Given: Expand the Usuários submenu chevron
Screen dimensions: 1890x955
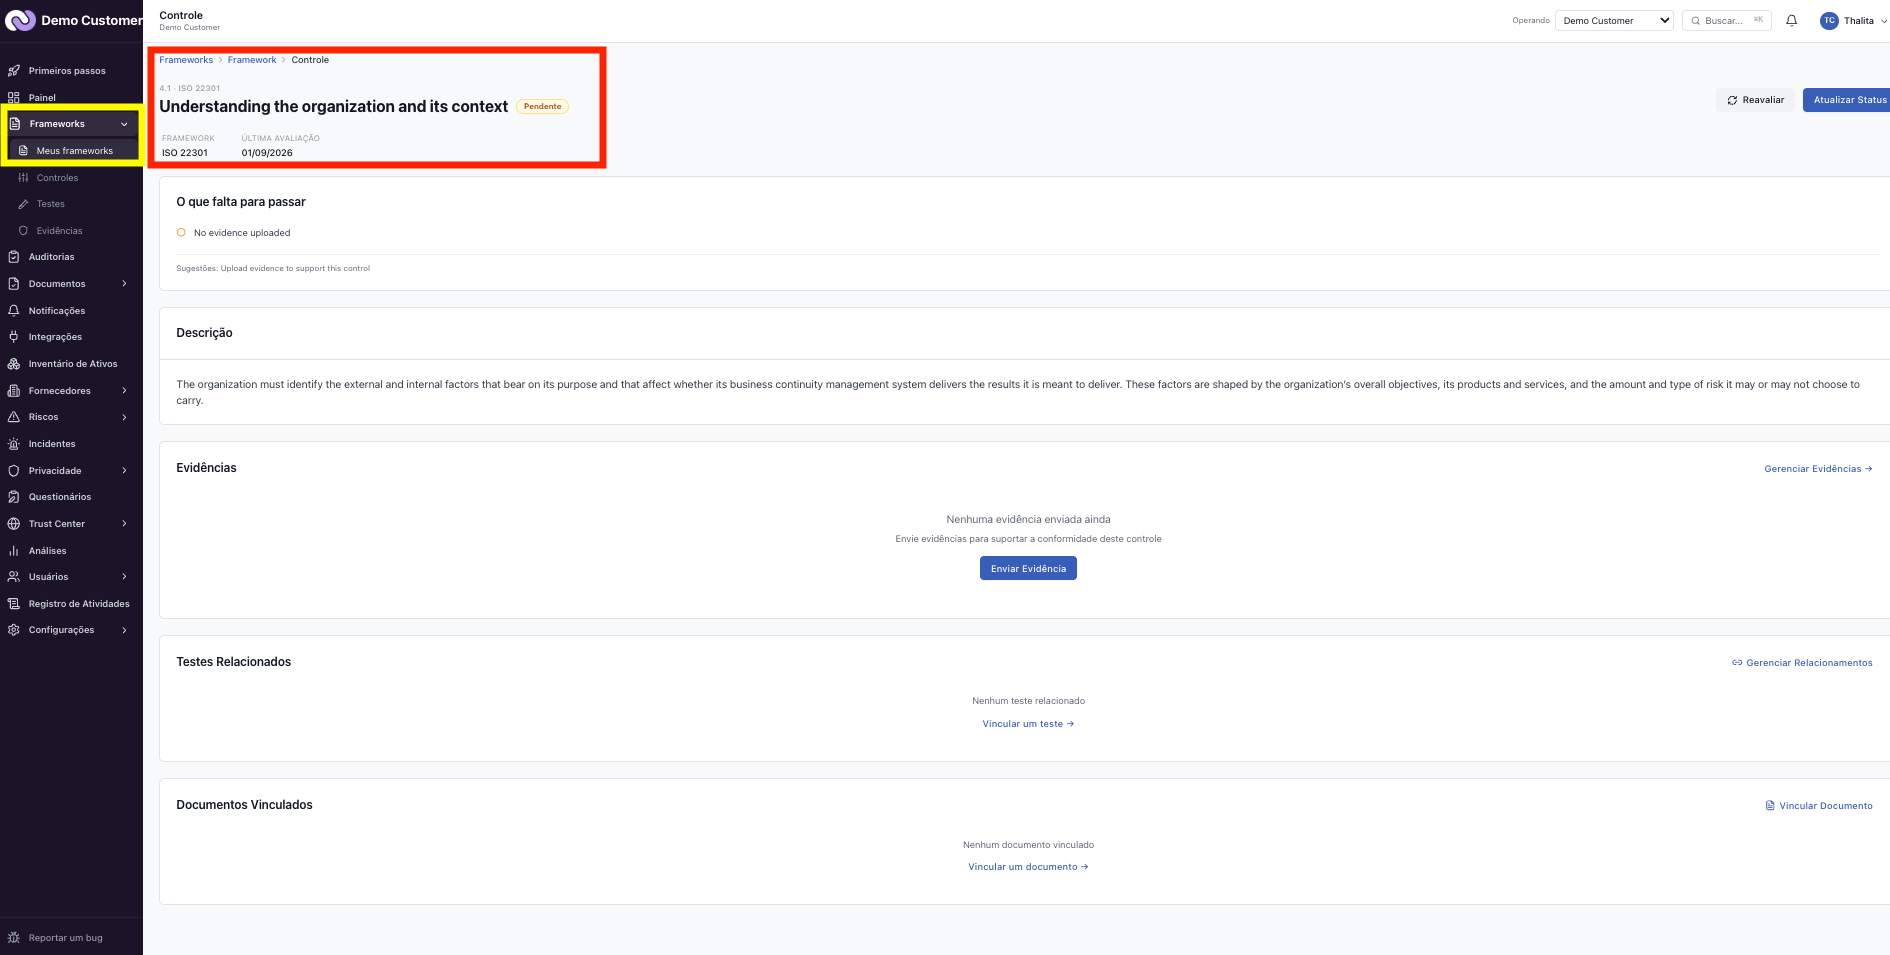Looking at the screenshot, I should pyautogui.click(x=124, y=577).
